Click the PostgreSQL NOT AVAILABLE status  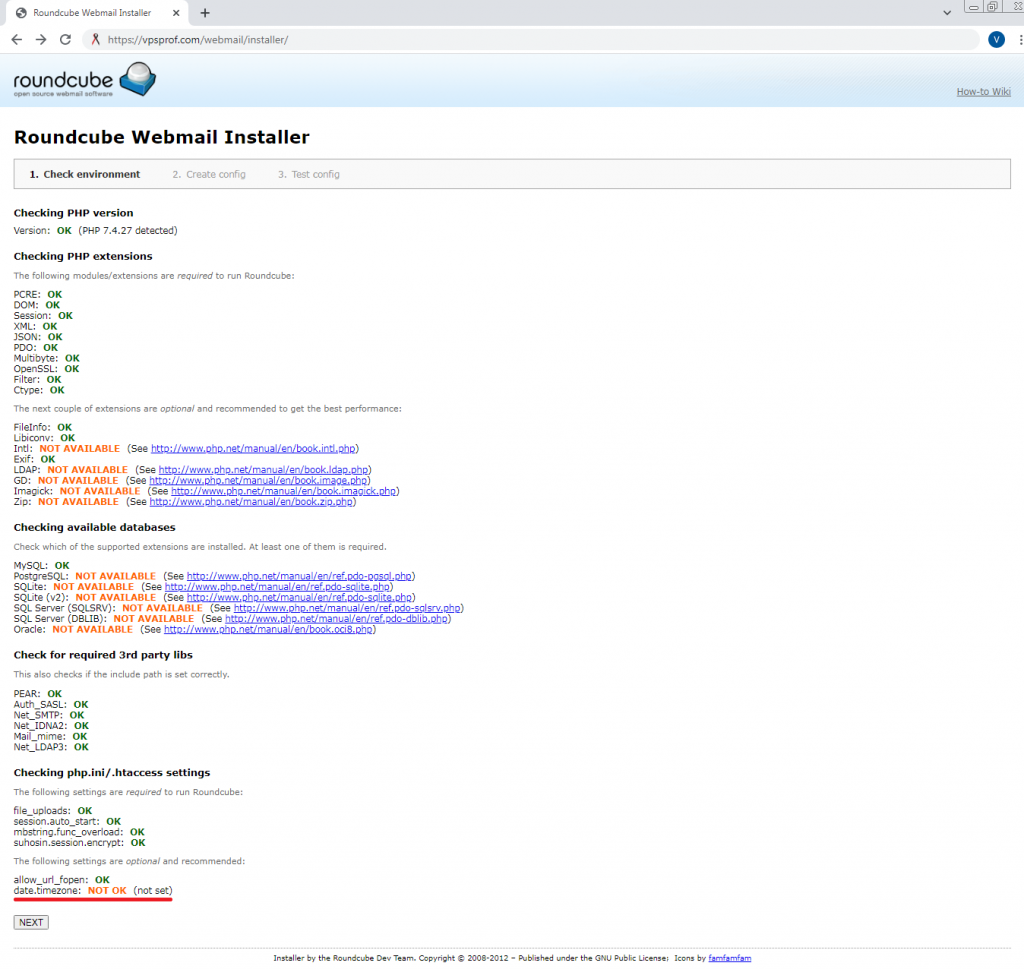pyautogui.click(x=116, y=577)
